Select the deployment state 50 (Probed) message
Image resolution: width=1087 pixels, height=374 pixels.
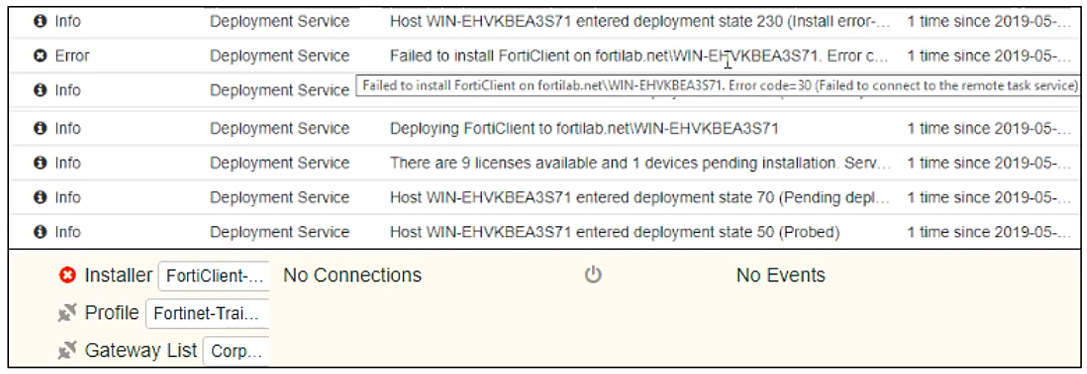pos(615,232)
